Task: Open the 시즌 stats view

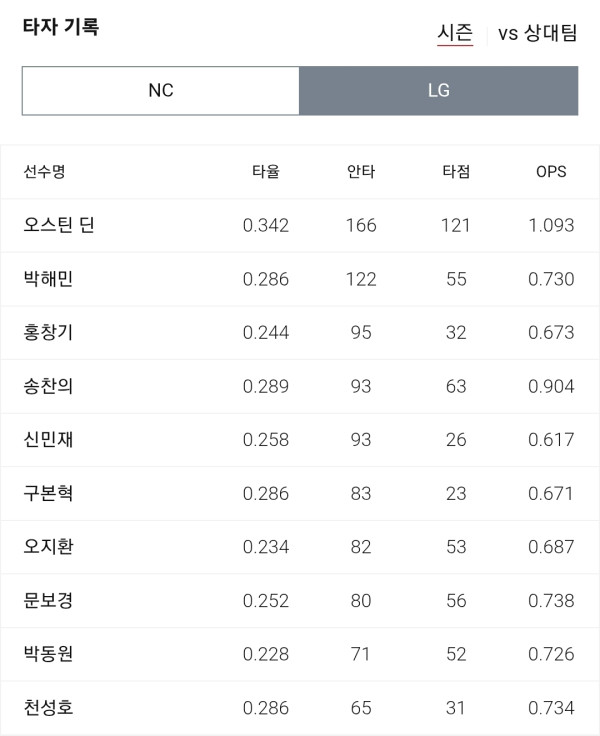Action: (455, 33)
